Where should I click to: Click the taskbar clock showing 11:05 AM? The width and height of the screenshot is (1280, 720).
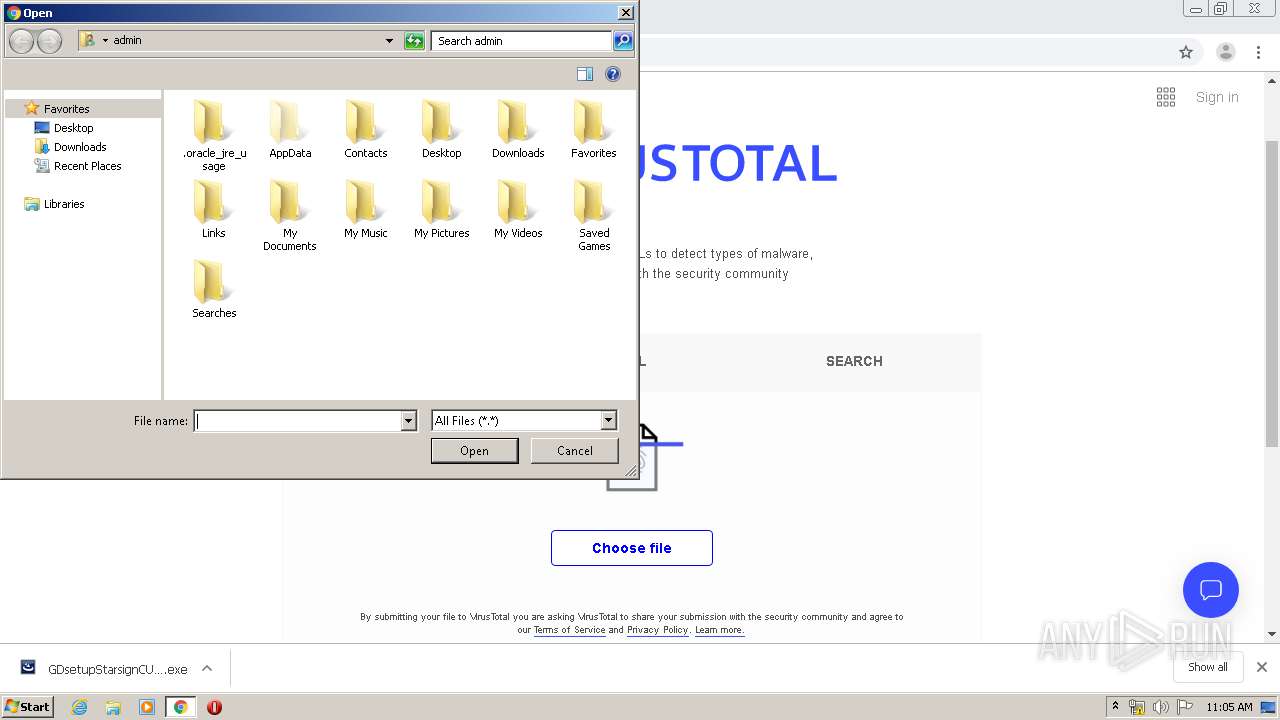point(1229,707)
